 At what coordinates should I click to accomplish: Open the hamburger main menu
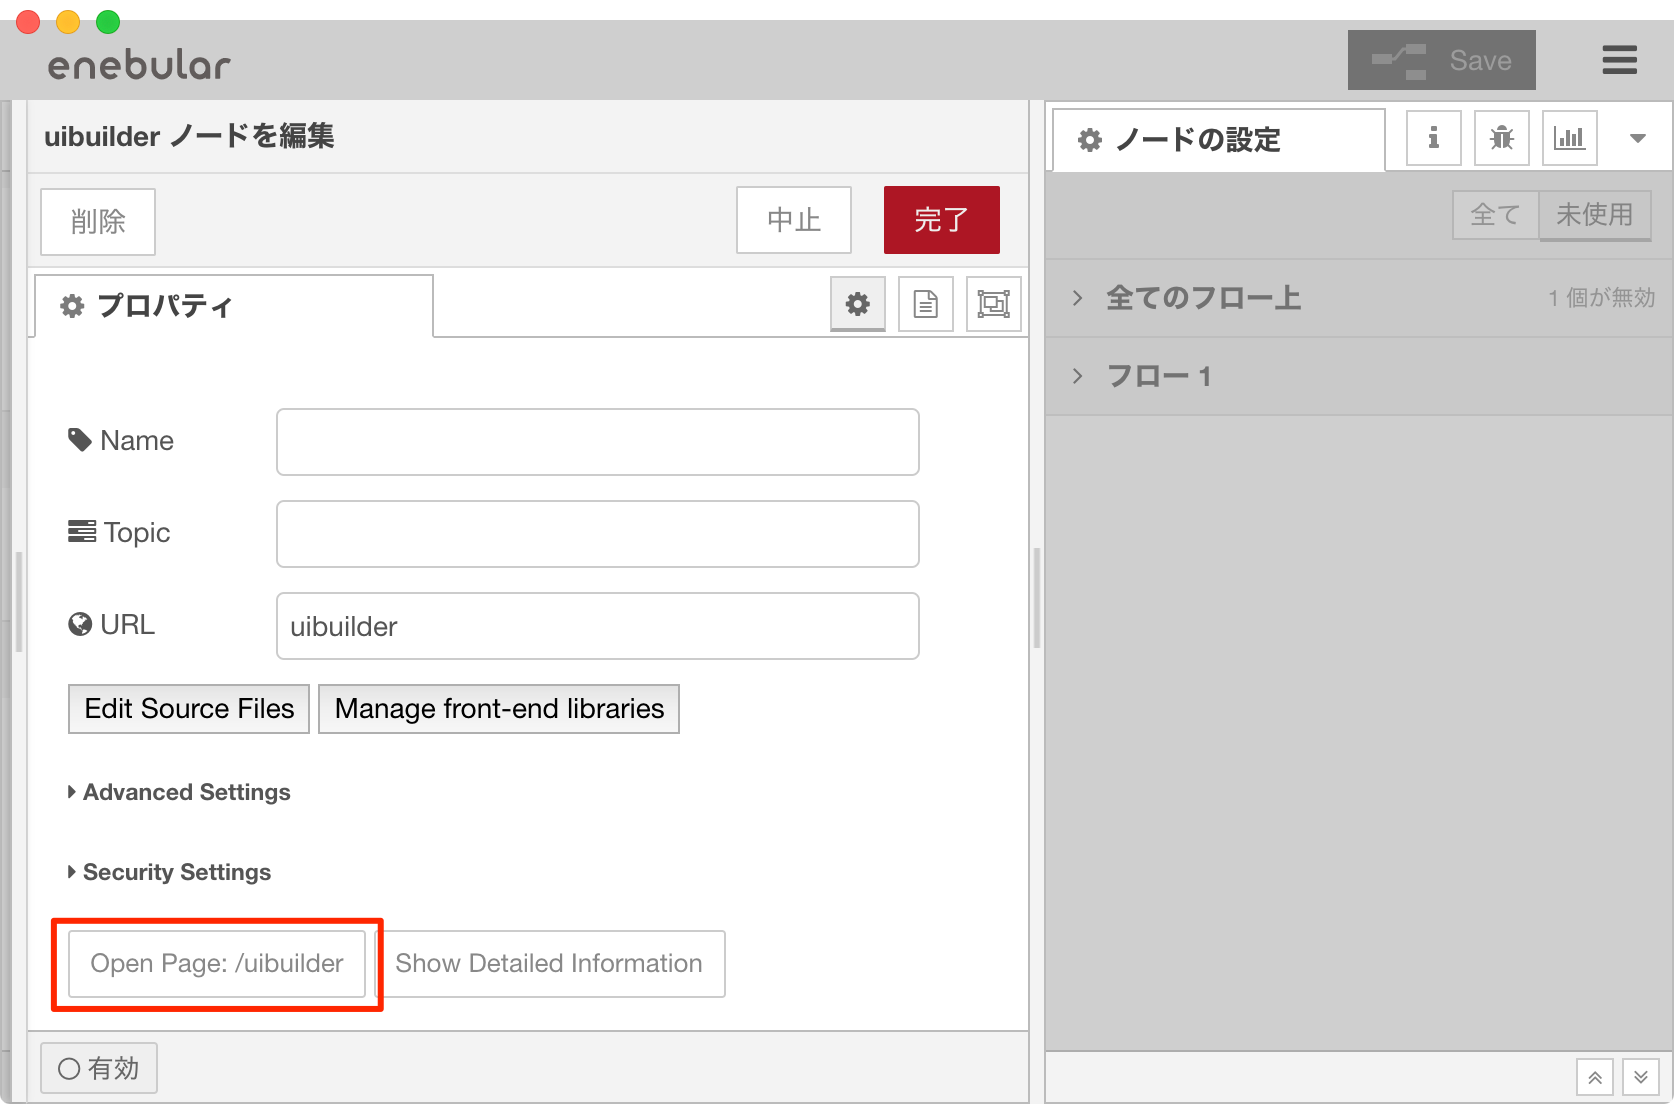click(x=1619, y=60)
